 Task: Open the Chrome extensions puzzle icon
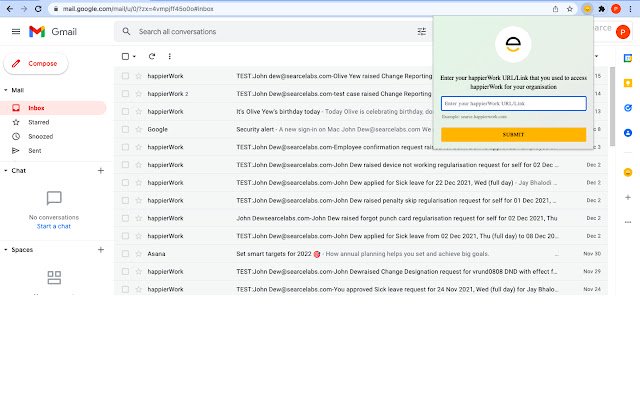(x=602, y=9)
